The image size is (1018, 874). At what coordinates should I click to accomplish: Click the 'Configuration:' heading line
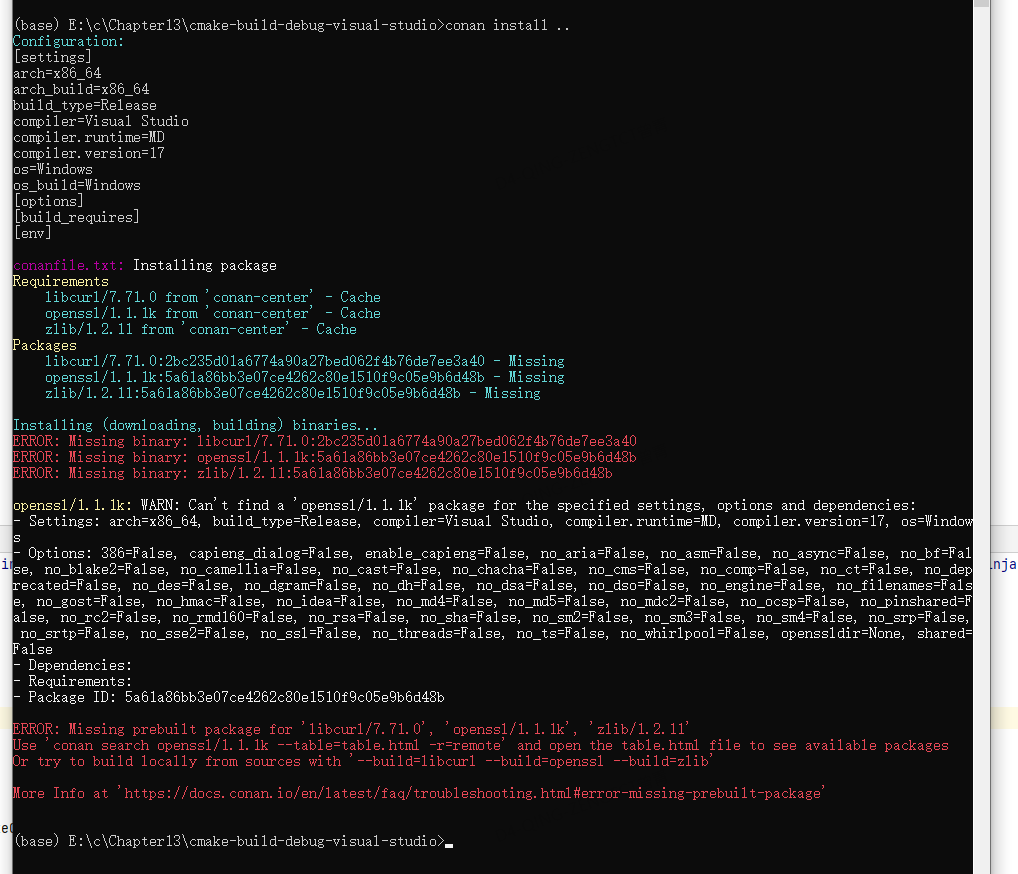point(68,41)
